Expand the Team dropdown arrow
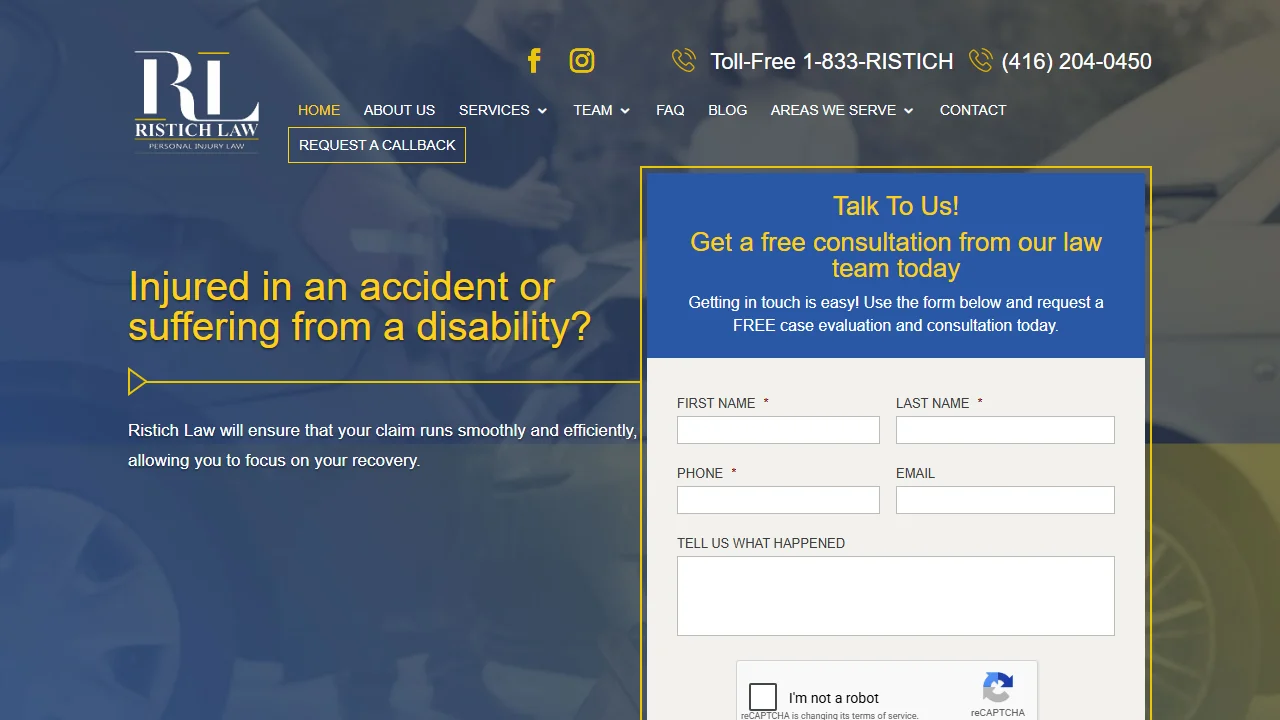Image resolution: width=1280 pixels, height=720 pixels. [x=625, y=111]
